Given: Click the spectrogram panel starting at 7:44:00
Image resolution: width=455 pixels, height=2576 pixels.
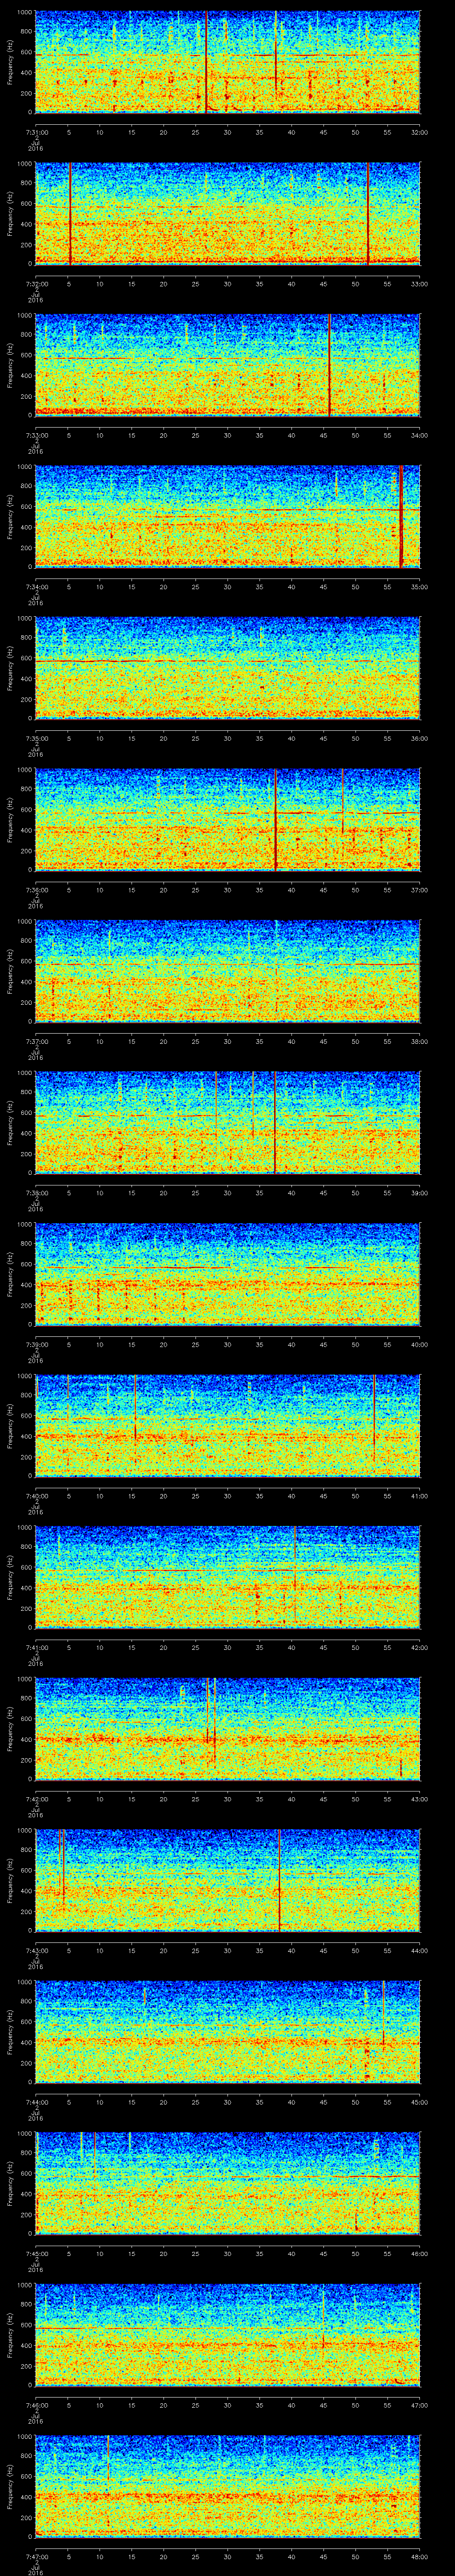Looking at the screenshot, I should (x=228, y=2033).
